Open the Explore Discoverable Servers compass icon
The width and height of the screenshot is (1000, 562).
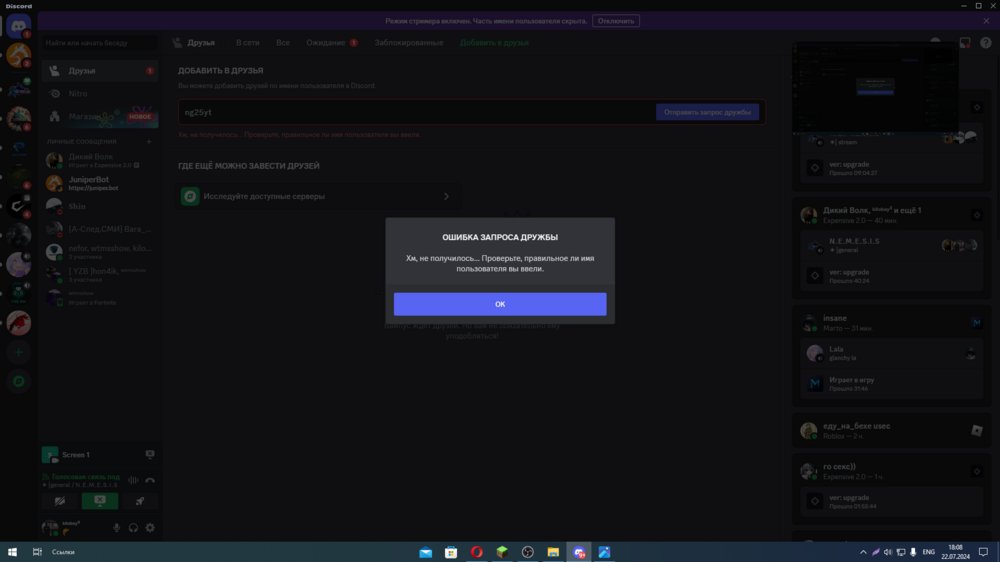tap(18, 381)
